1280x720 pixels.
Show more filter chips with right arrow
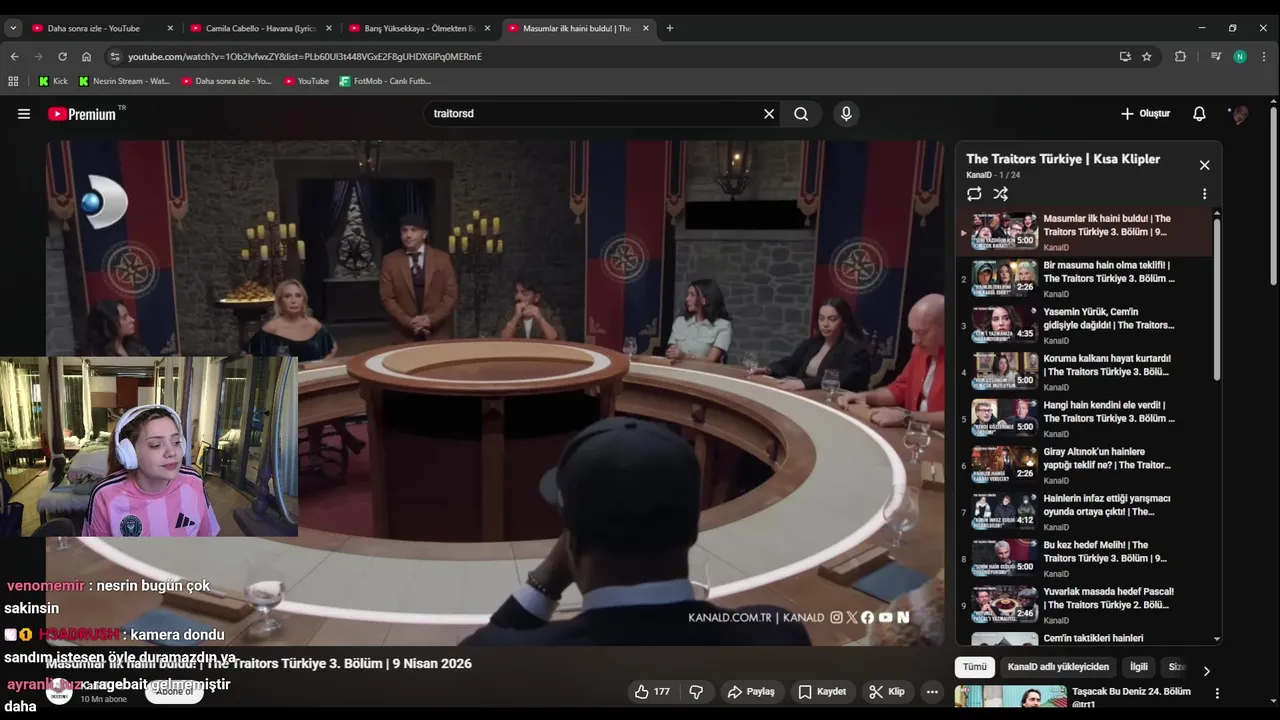pyautogui.click(x=1206, y=671)
